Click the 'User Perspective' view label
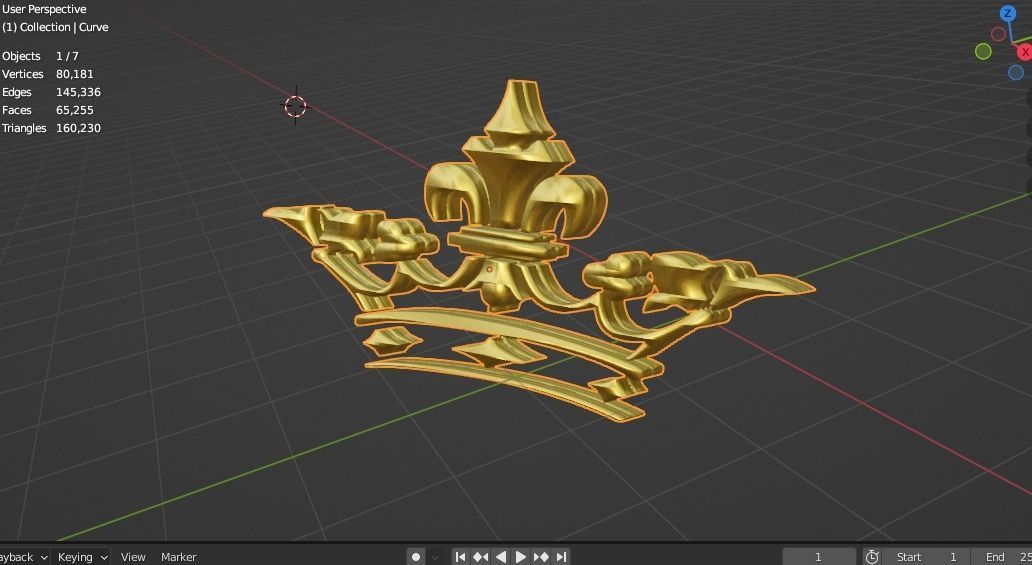Image resolution: width=1032 pixels, height=565 pixels. [44, 9]
